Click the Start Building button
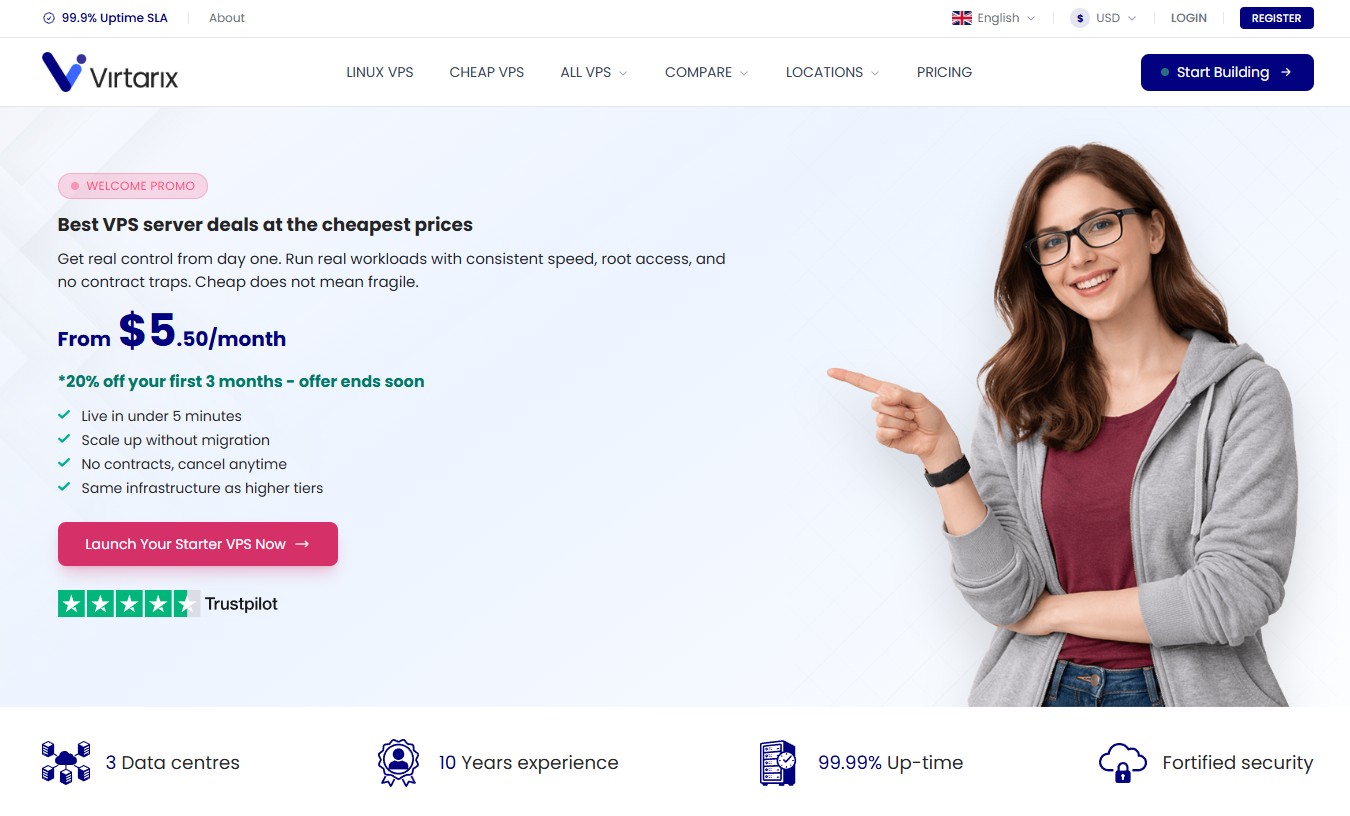This screenshot has width=1350, height=816. coord(1227,72)
